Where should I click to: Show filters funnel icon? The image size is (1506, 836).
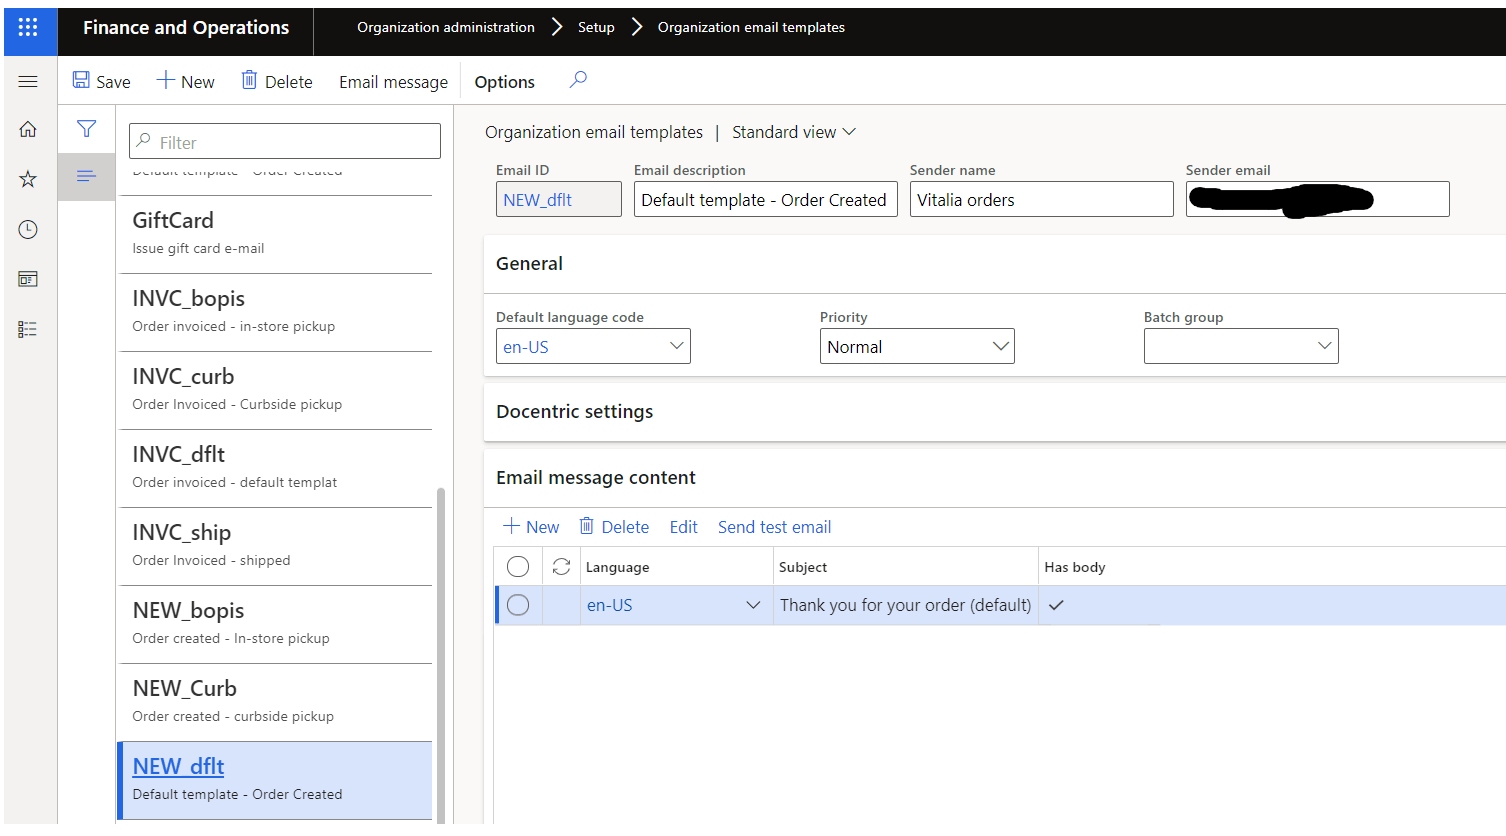[87, 128]
